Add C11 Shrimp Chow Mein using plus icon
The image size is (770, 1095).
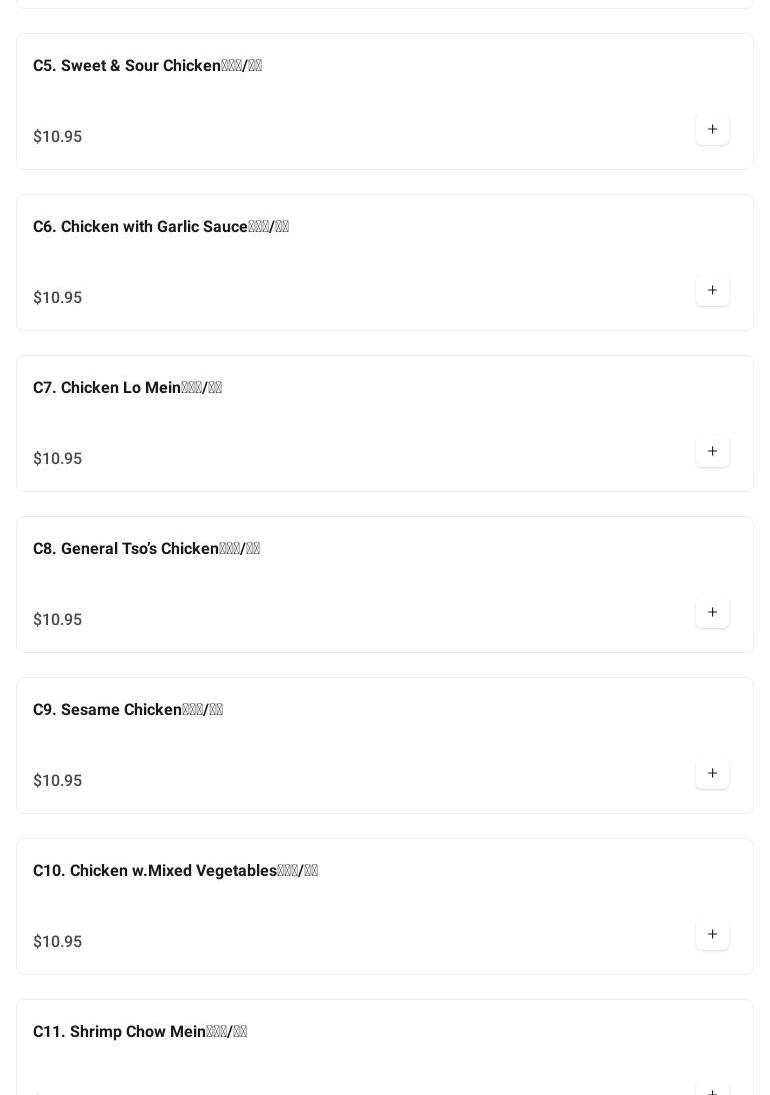712,1090
